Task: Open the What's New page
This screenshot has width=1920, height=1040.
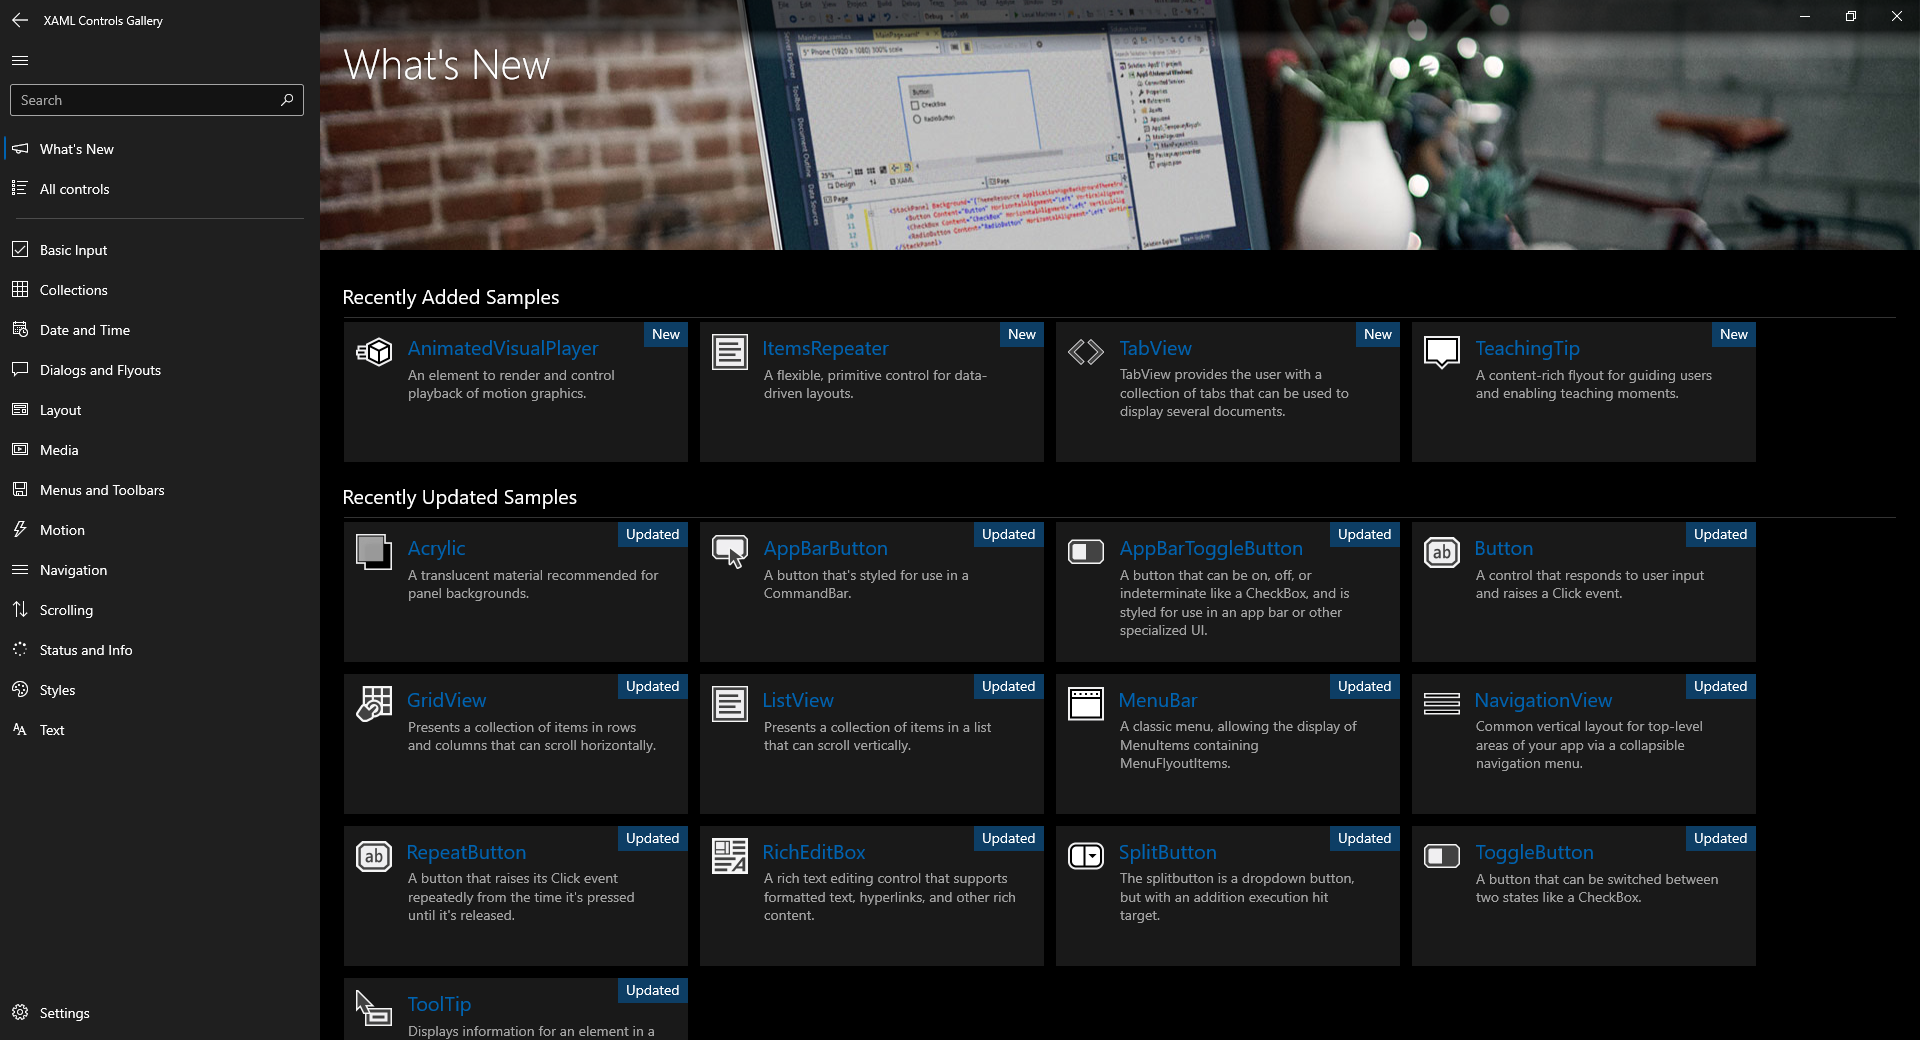Action: [160, 149]
